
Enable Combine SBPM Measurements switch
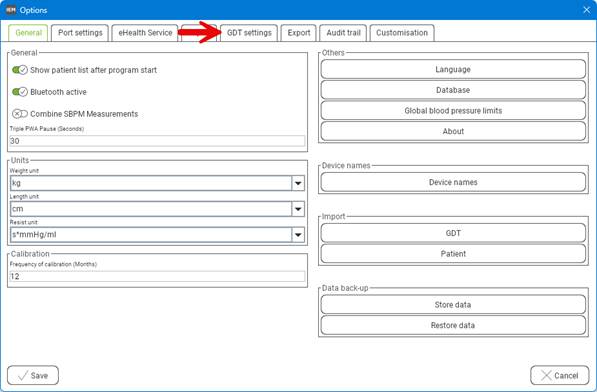tap(20, 114)
